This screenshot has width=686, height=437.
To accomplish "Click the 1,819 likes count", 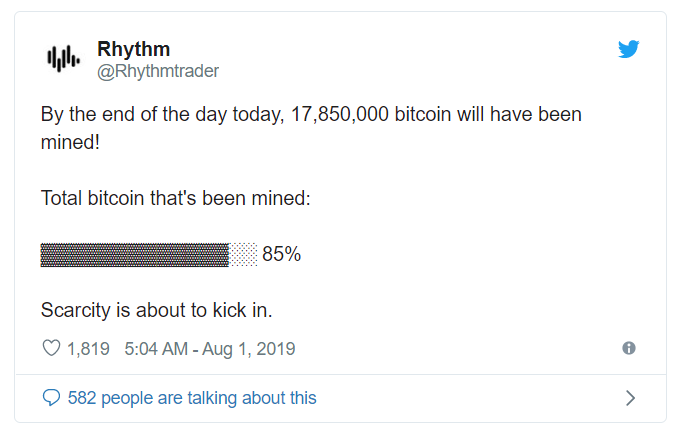I will [x=90, y=349].
